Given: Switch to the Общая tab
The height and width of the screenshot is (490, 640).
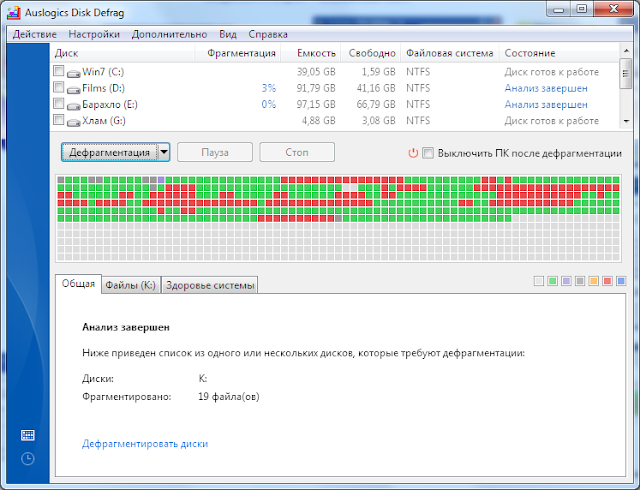Looking at the screenshot, I should (x=78, y=283).
